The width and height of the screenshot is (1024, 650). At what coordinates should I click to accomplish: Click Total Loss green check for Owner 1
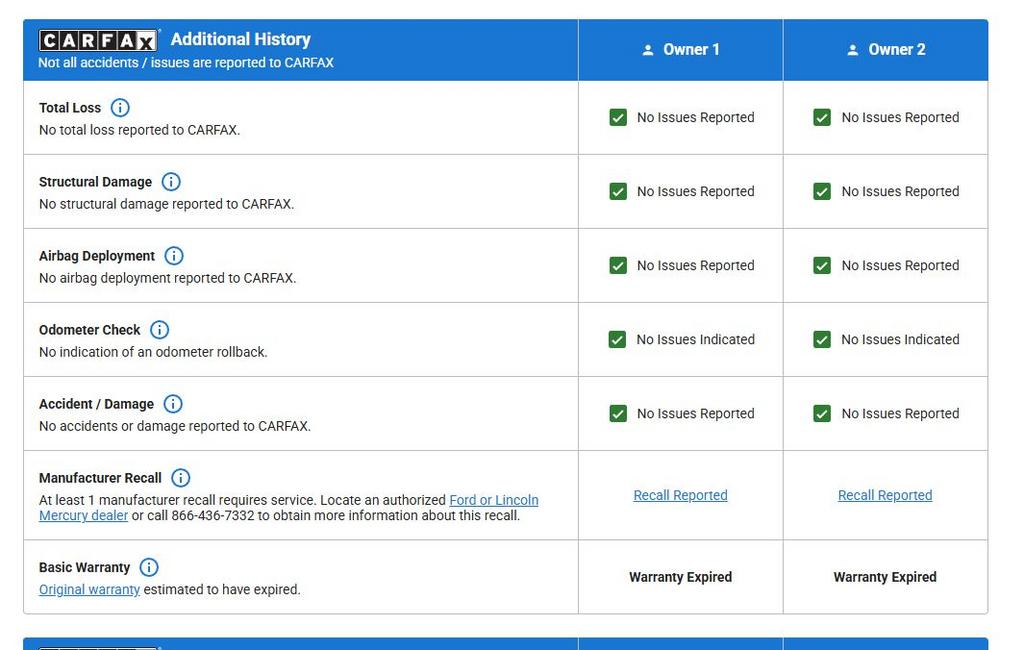[x=618, y=118]
